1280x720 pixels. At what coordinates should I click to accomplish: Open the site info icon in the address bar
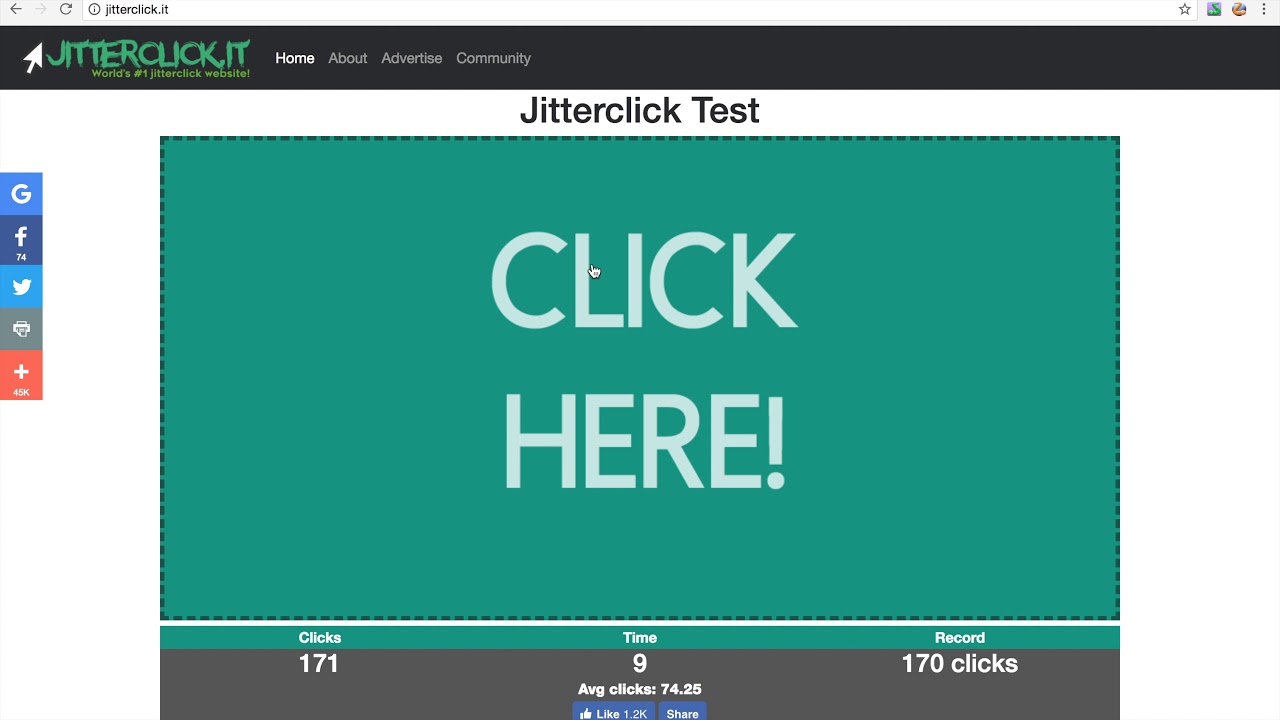(x=94, y=9)
